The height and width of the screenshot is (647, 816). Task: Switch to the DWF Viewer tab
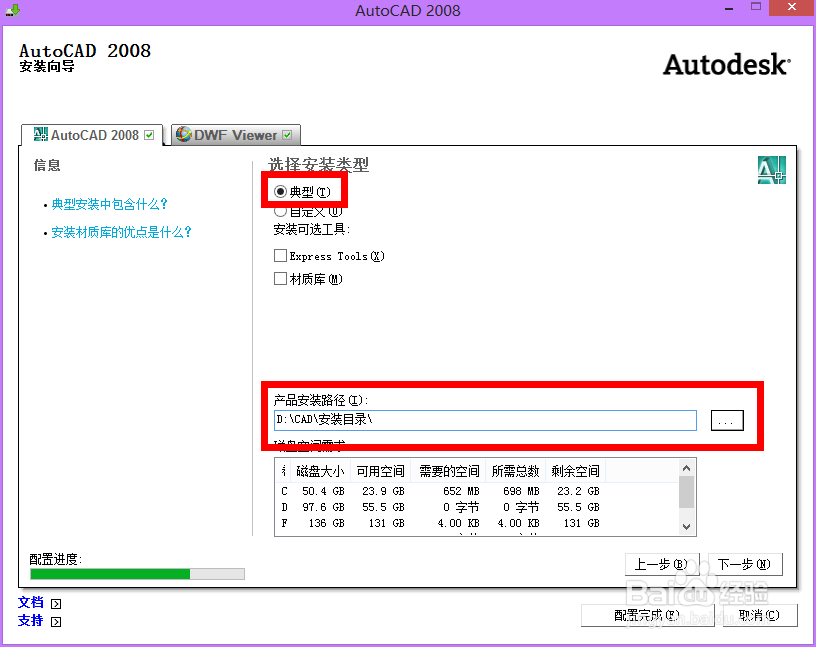coord(236,135)
